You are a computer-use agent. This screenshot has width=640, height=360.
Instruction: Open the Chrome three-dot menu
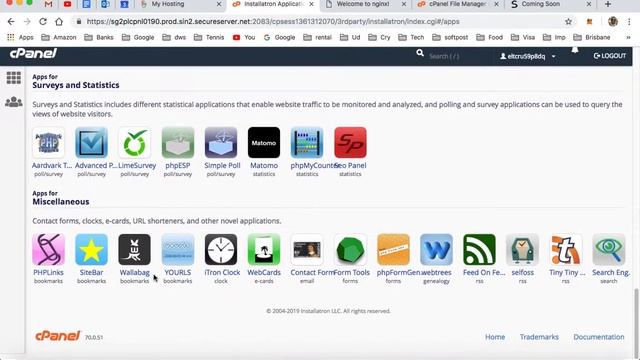(x=629, y=22)
